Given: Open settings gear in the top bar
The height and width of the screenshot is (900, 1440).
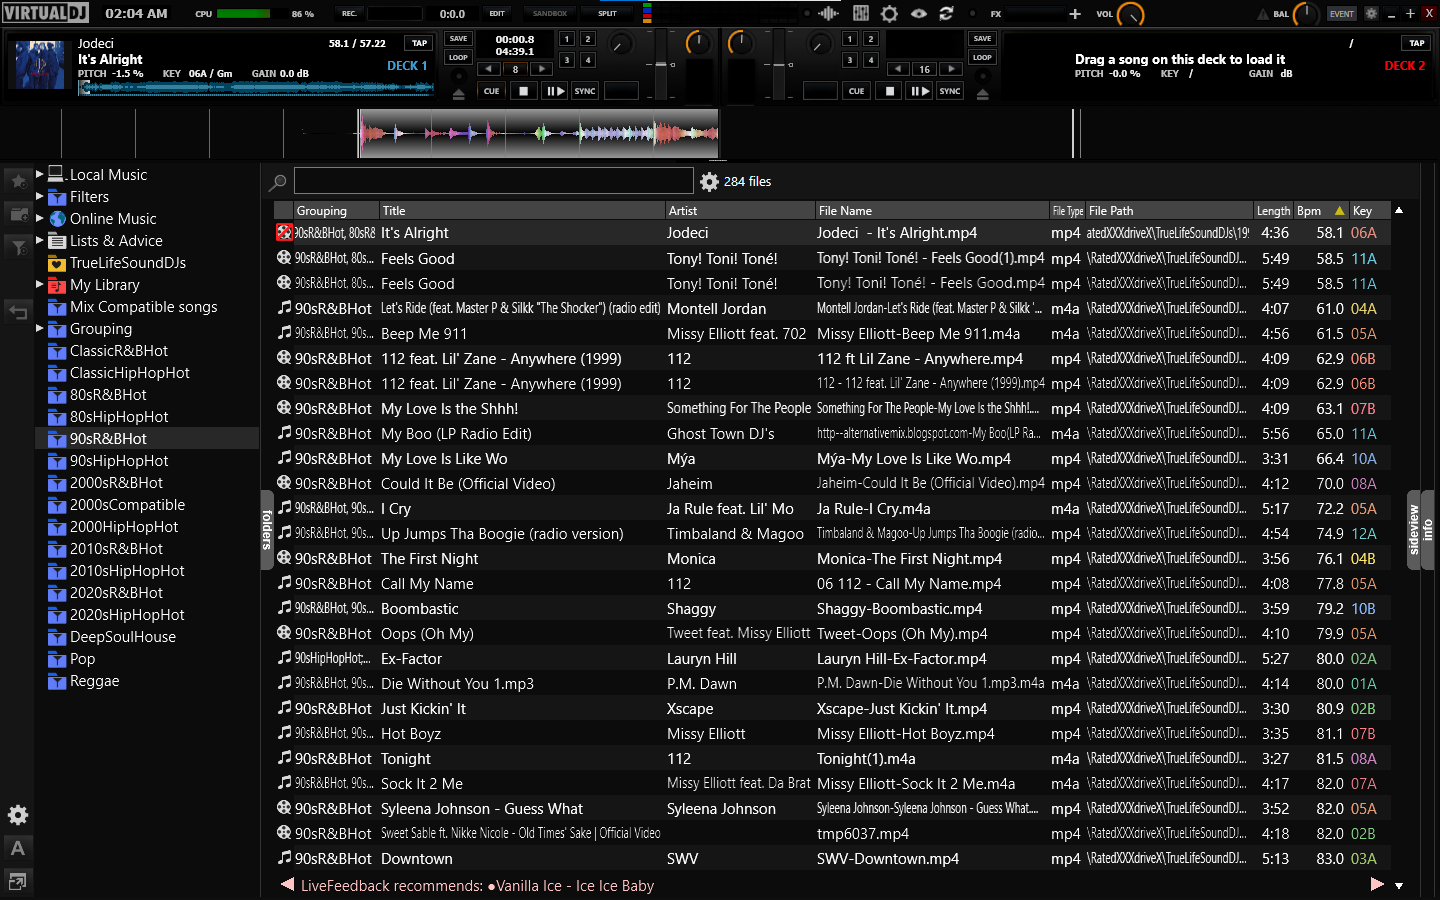Looking at the screenshot, I should [889, 14].
